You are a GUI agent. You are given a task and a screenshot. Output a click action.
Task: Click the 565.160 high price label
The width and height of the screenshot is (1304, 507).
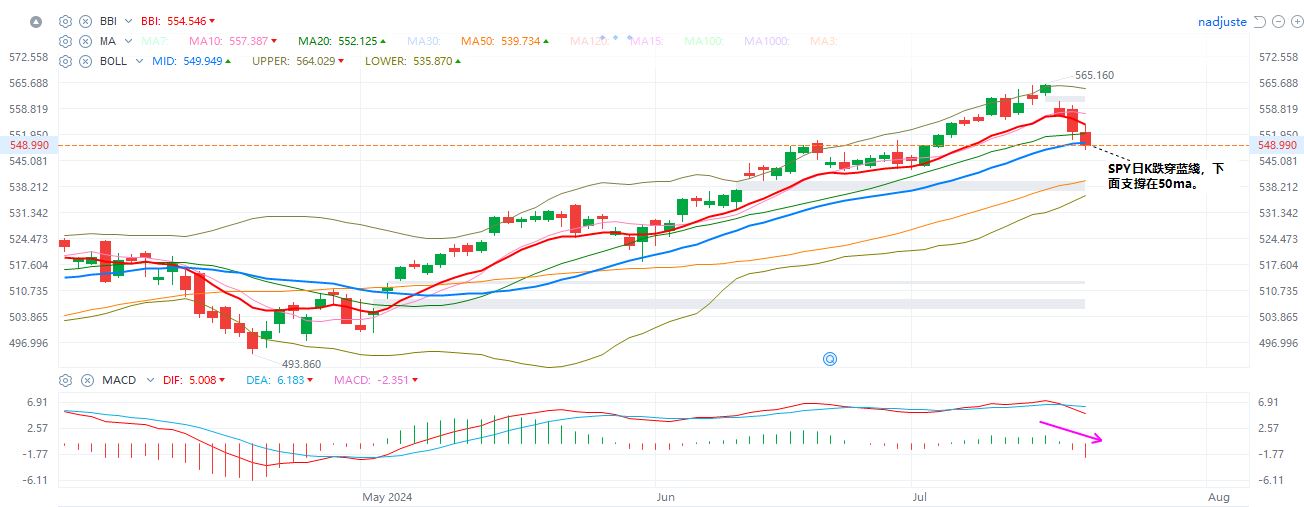(x=1094, y=75)
